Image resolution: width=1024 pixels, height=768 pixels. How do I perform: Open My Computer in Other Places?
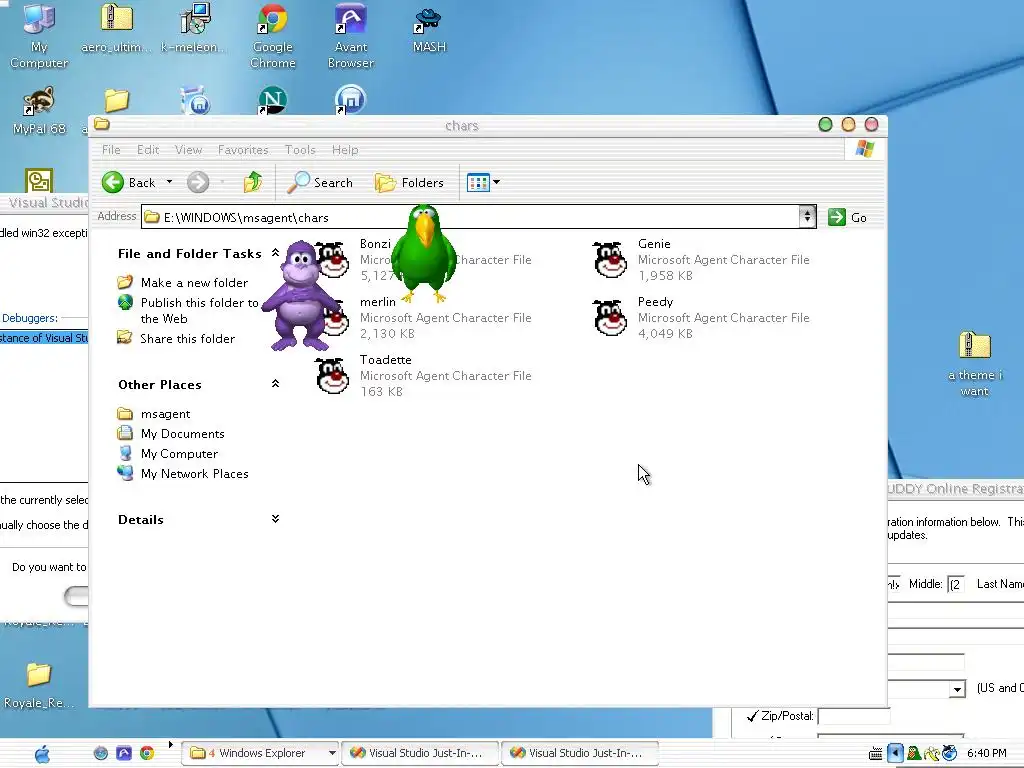click(x=179, y=453)
